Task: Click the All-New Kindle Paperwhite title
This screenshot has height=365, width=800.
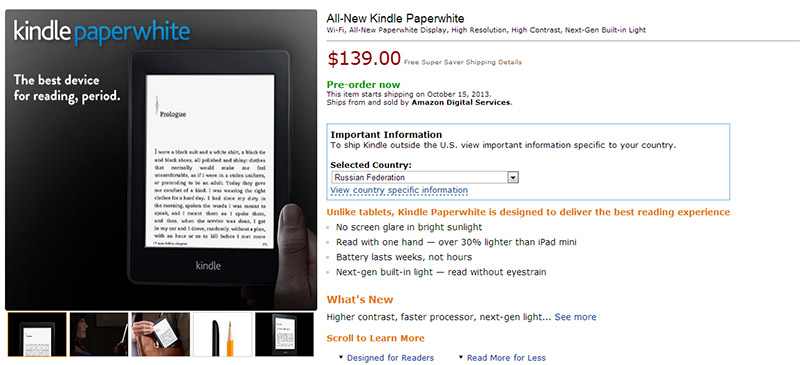Action: pyautogui.click(x=395, y=19)
